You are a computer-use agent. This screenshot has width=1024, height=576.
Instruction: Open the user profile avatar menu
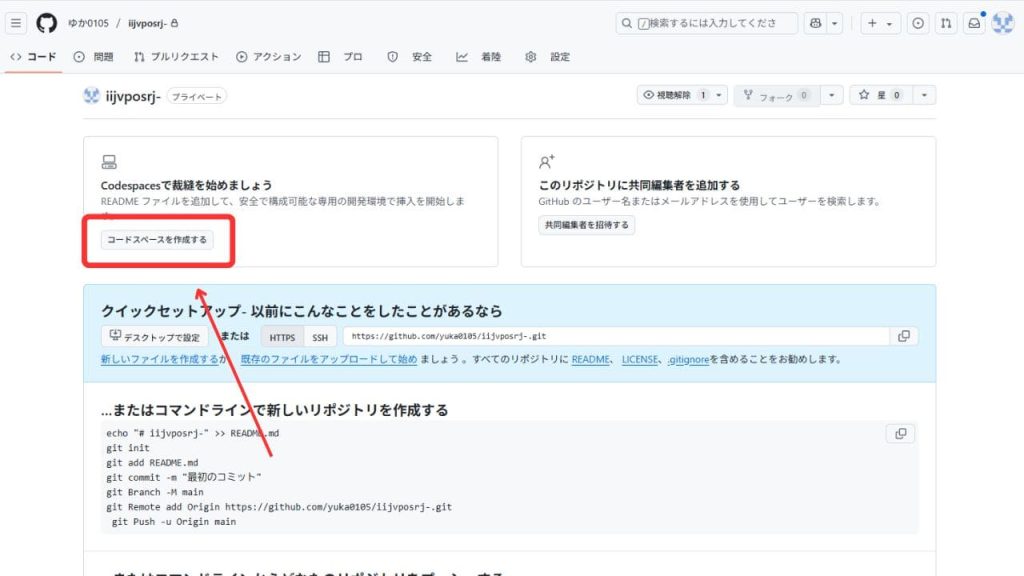click(1002, 23)
